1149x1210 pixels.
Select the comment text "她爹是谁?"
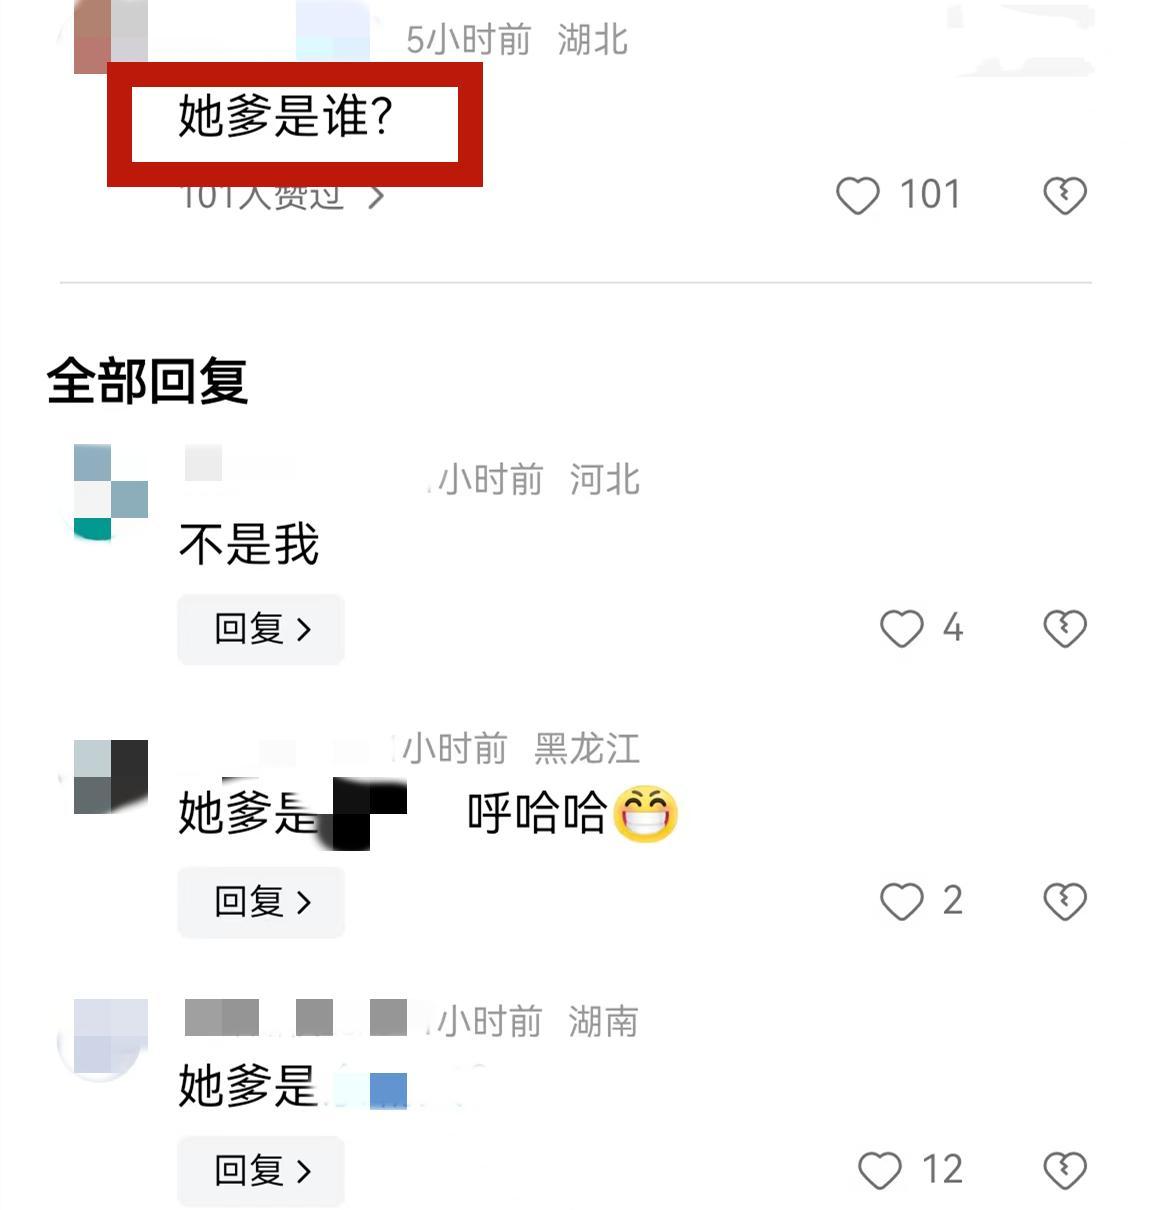285,116
